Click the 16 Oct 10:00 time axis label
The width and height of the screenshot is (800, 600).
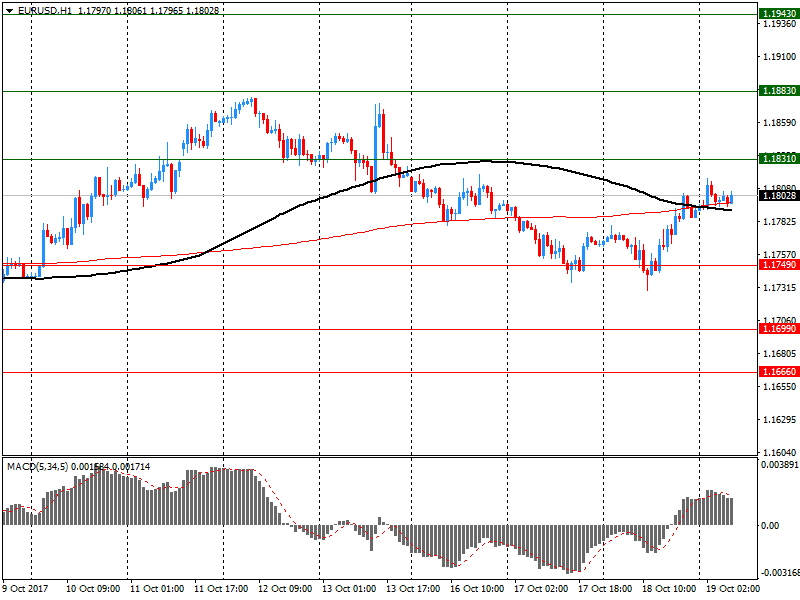pos(477,589)
